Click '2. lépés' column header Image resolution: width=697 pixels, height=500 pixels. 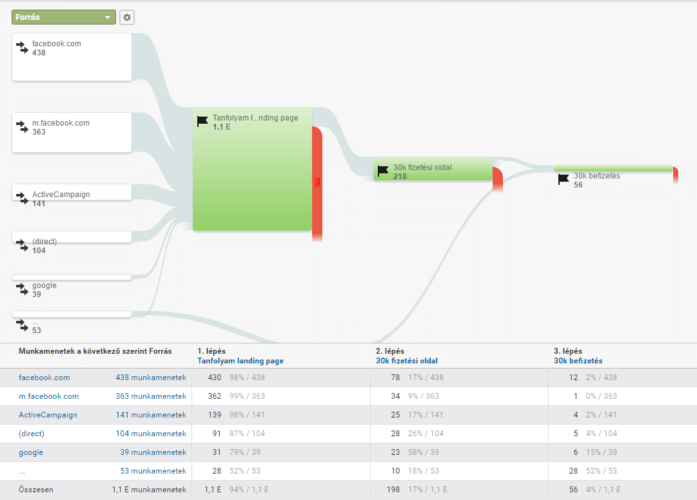pos(390,351)
